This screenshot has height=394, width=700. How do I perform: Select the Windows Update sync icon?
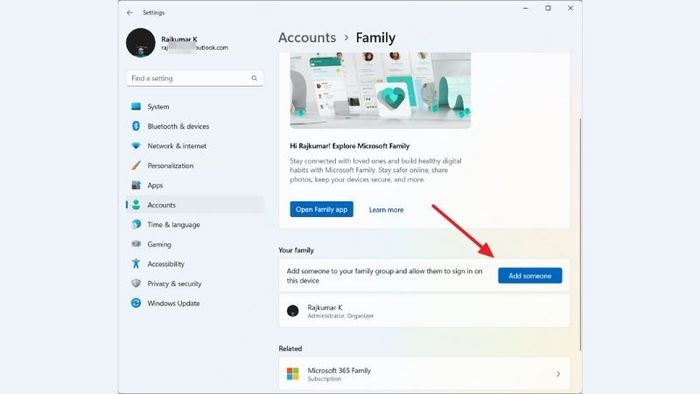(x=136, y=303)
